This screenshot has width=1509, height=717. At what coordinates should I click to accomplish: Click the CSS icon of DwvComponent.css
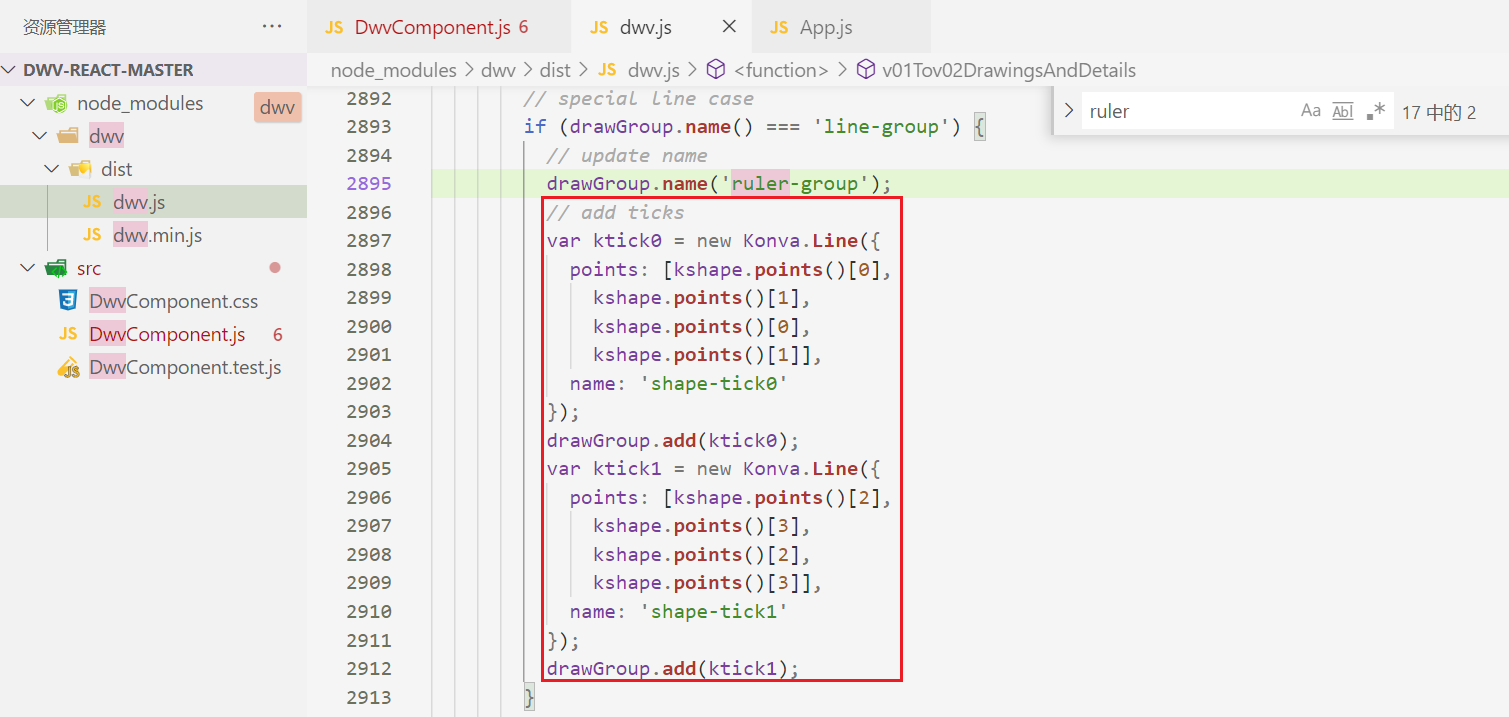68,301
